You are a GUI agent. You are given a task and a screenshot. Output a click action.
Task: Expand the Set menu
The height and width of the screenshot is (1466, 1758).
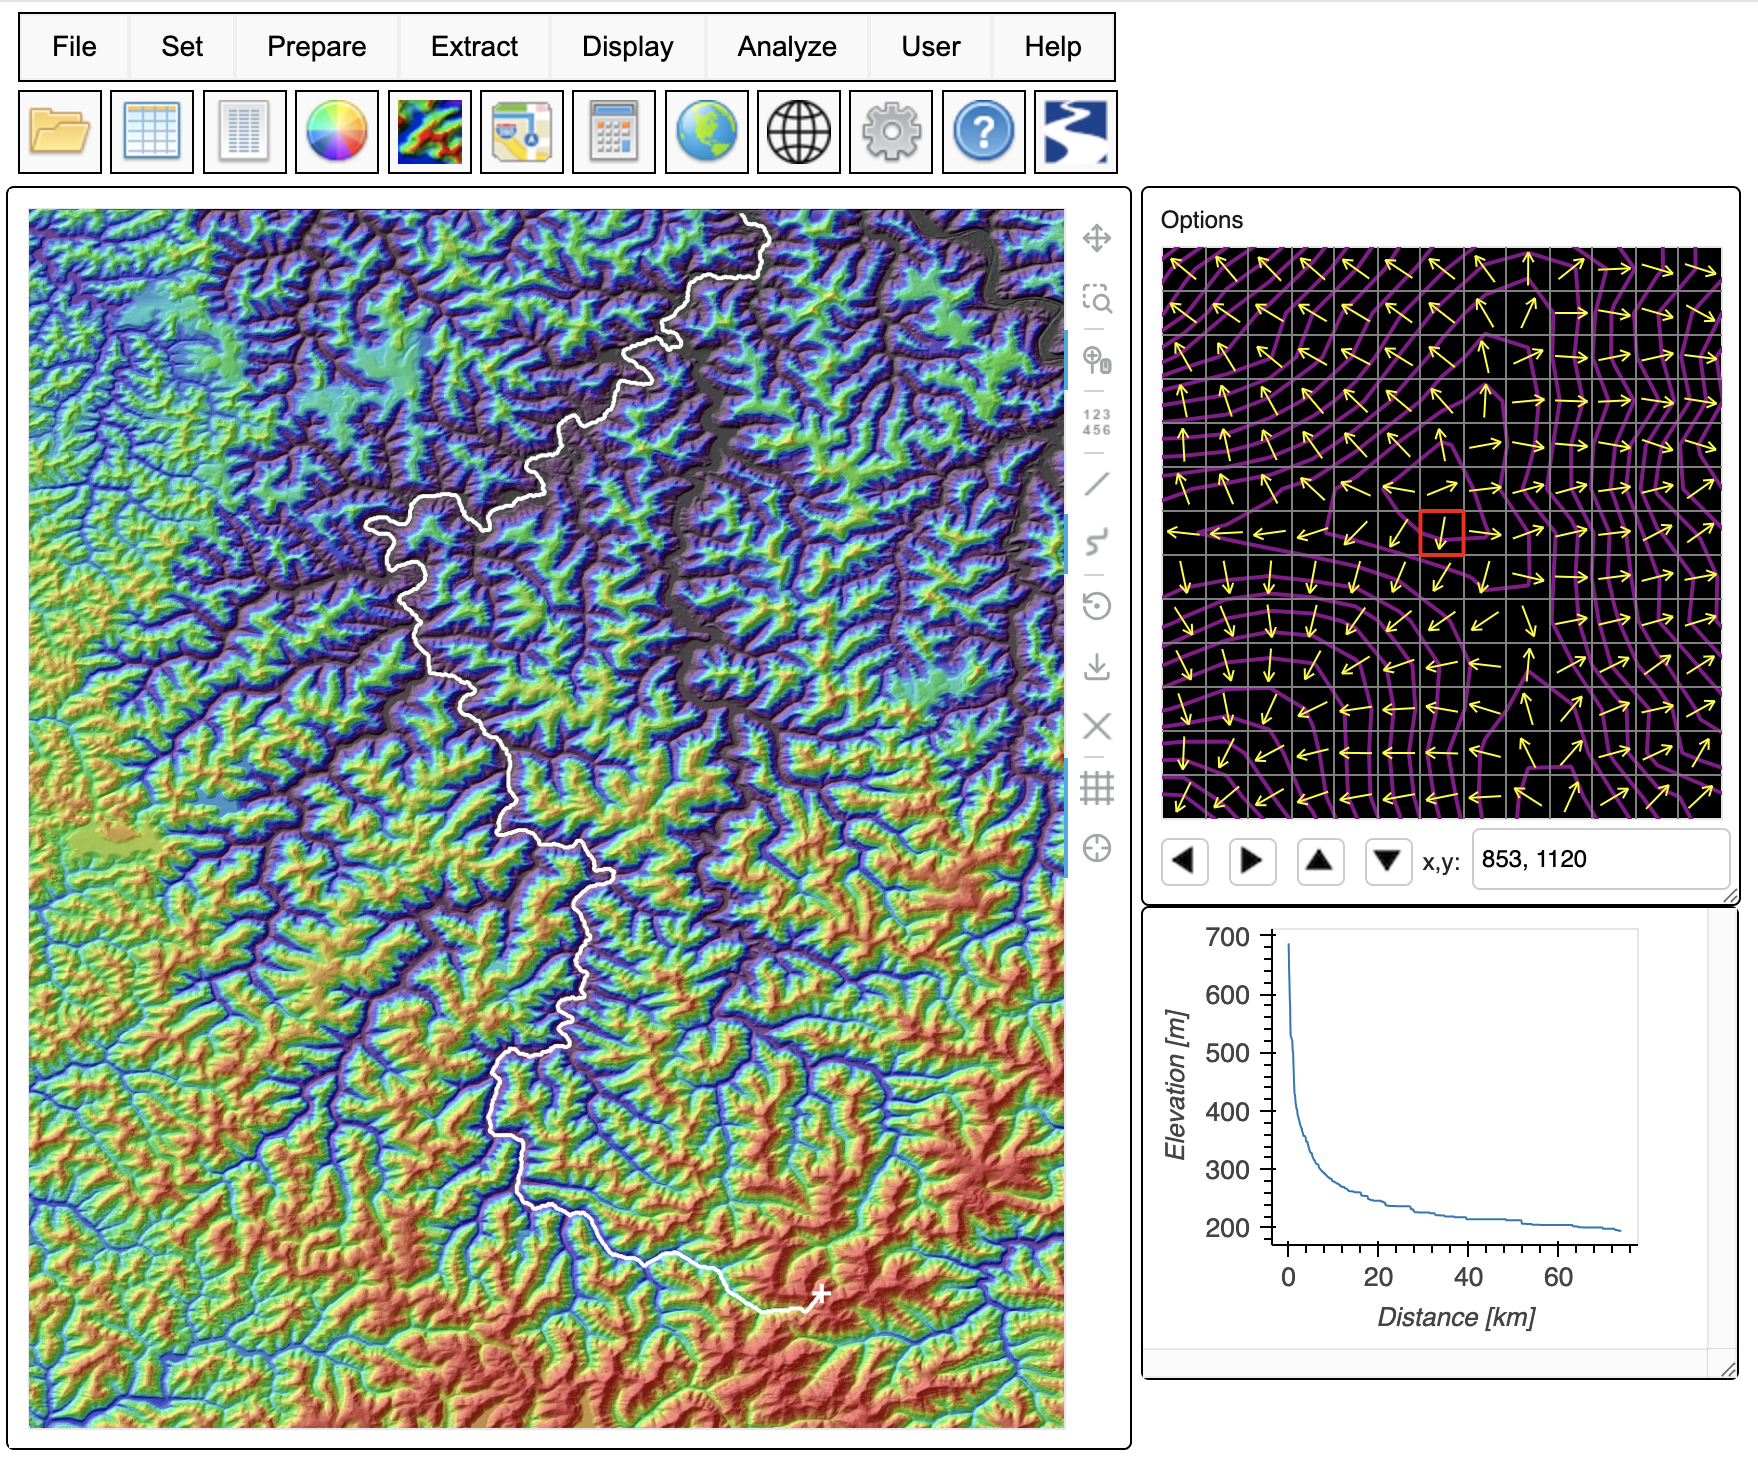182,47
